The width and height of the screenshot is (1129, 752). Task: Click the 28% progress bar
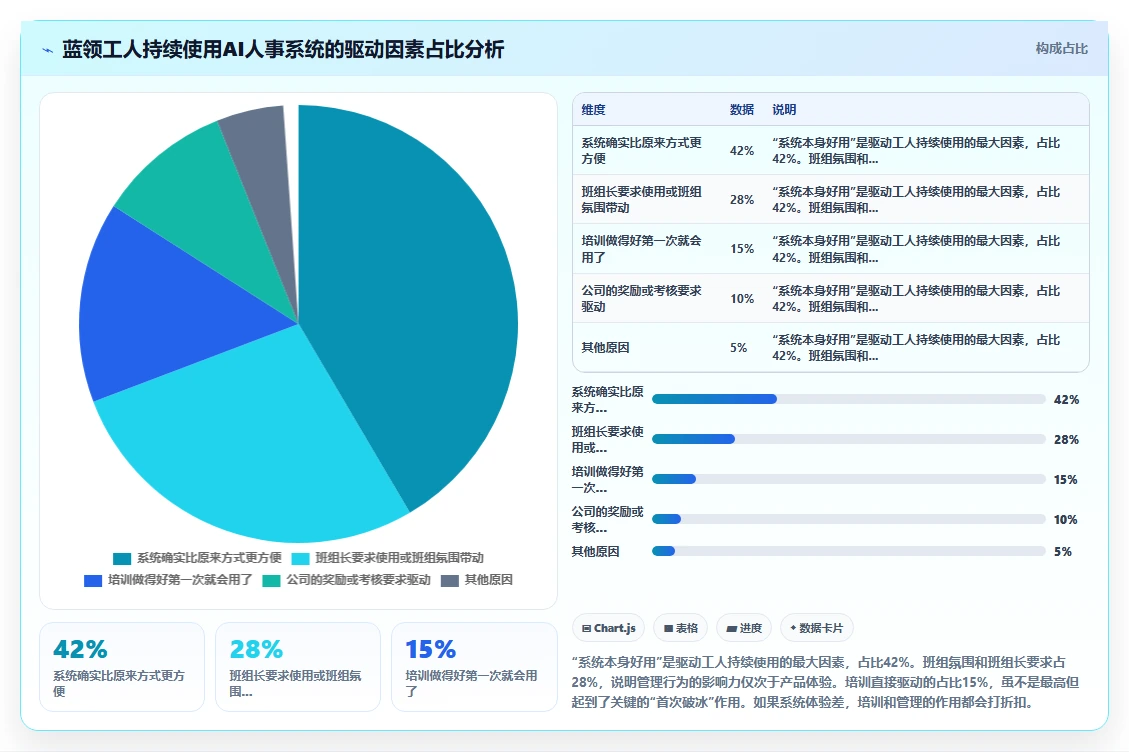click(848, 439)
